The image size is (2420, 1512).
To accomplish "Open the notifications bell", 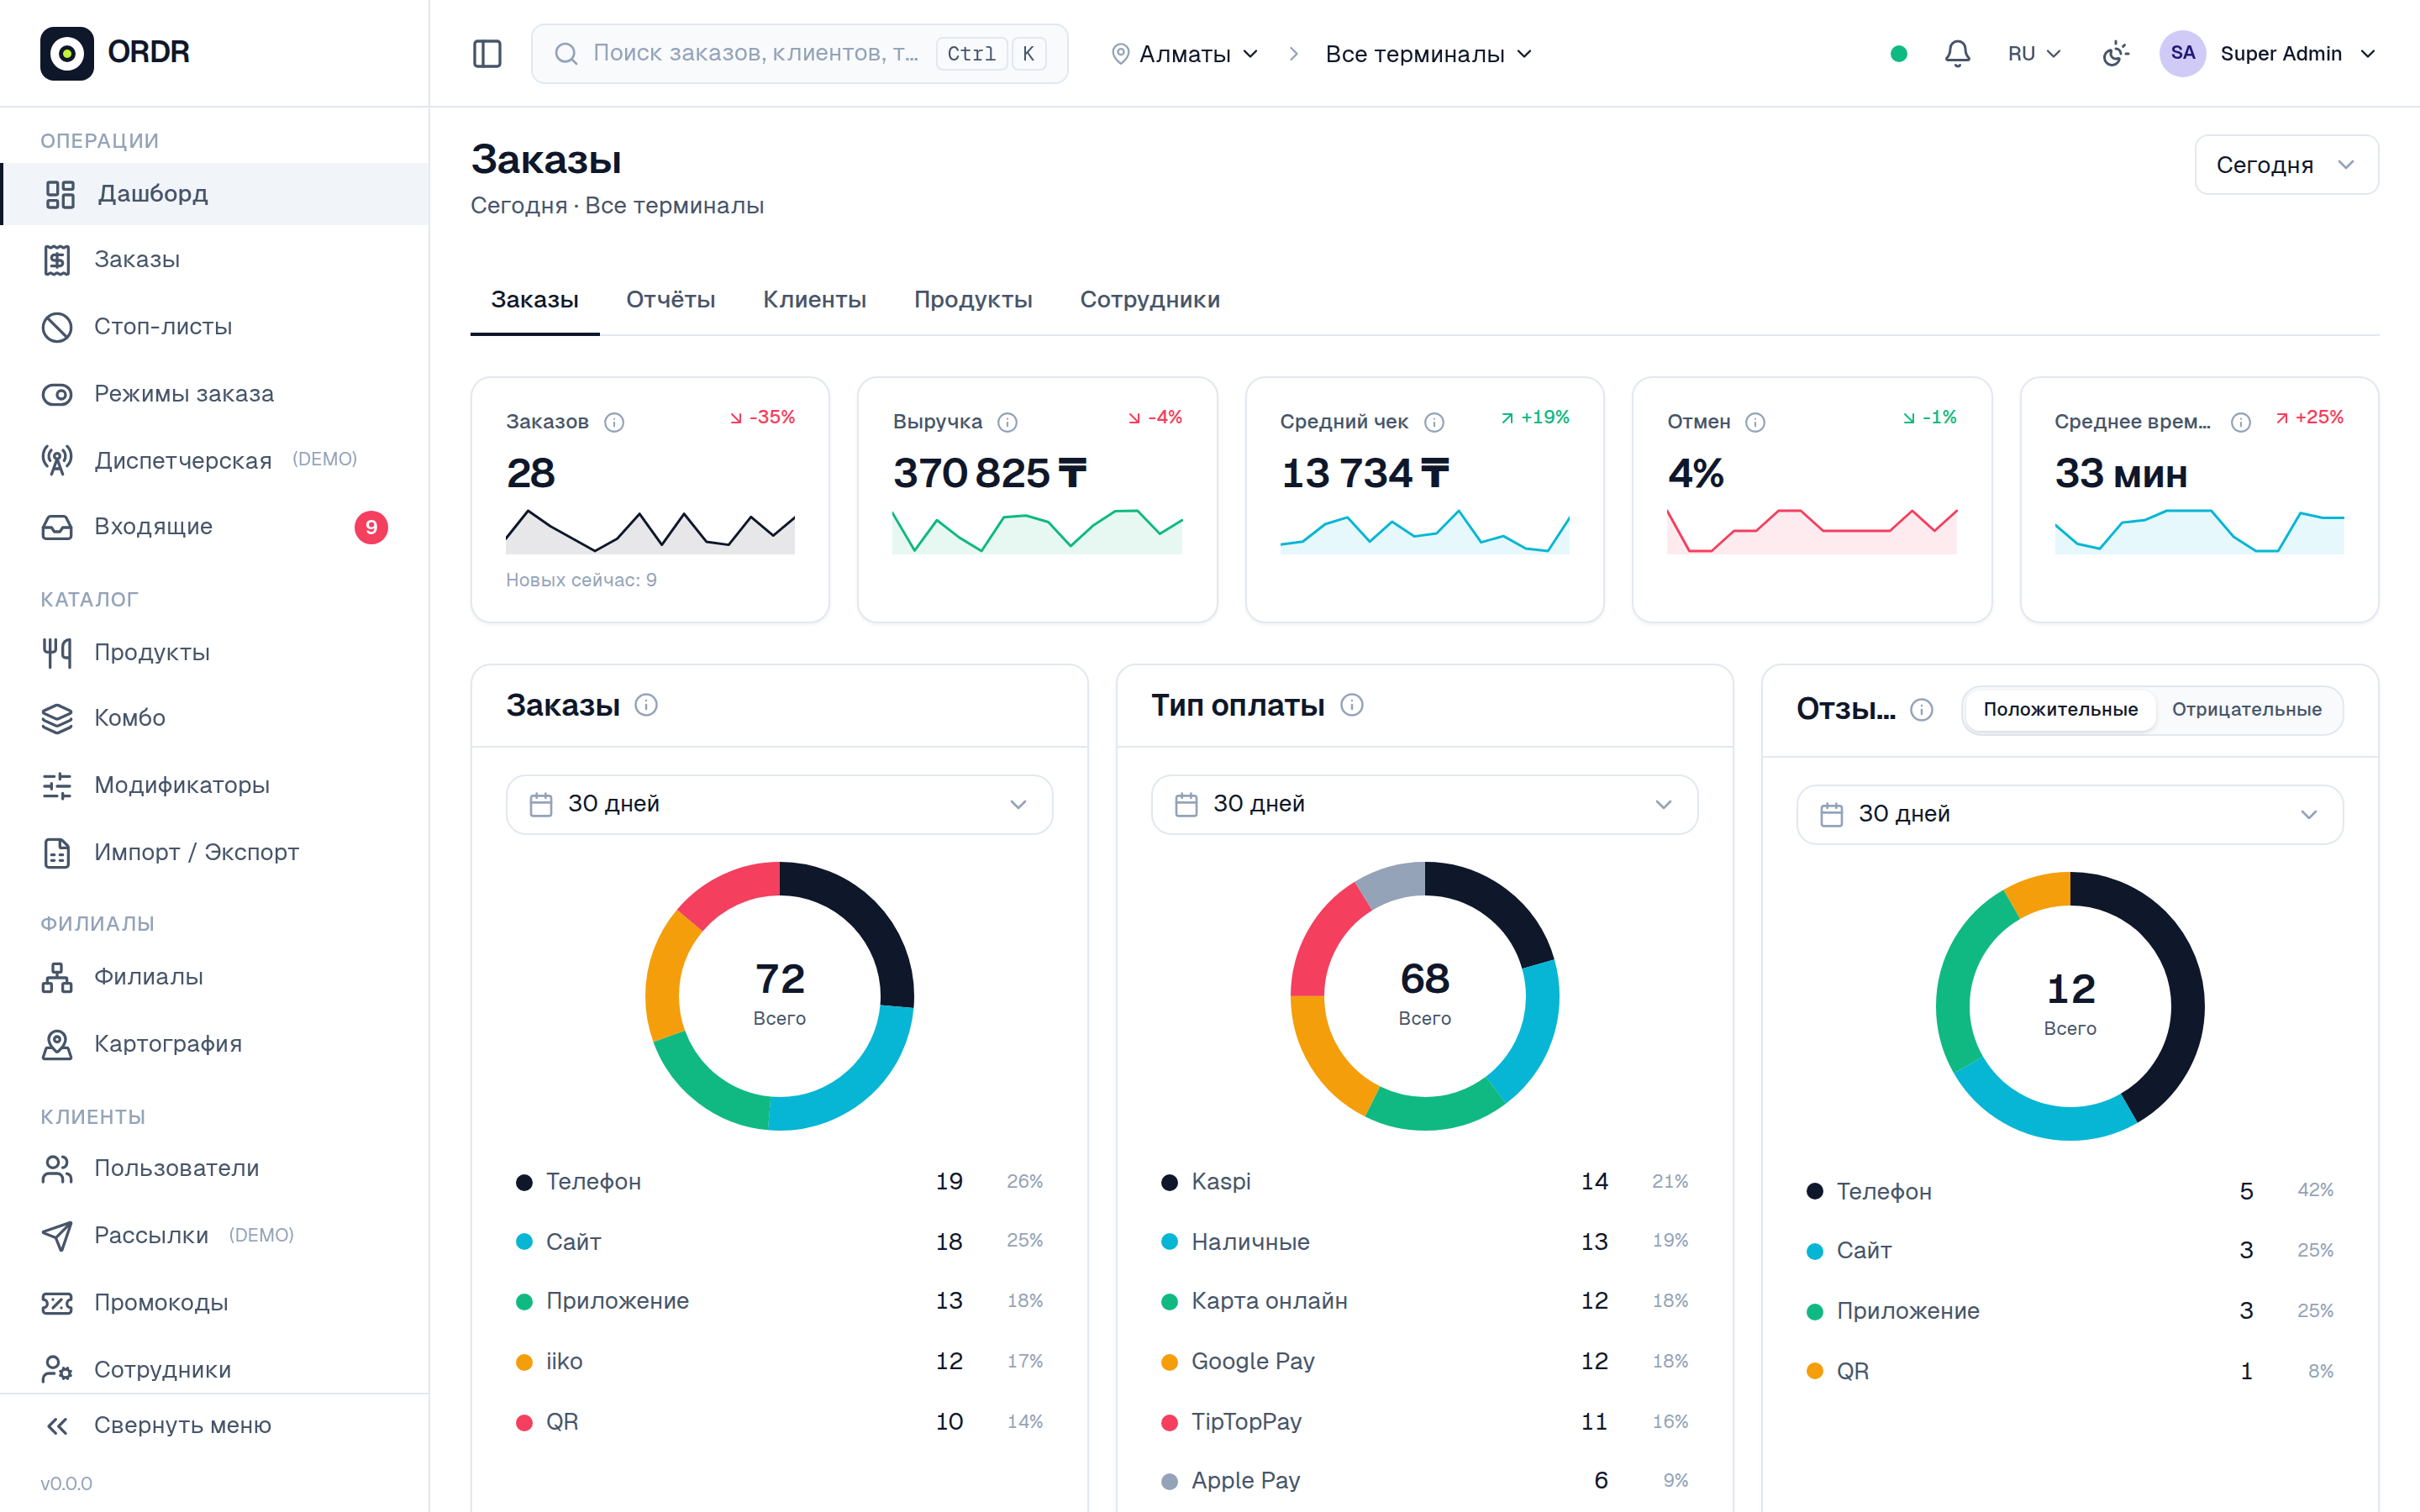I will [x=1957, y=53].
